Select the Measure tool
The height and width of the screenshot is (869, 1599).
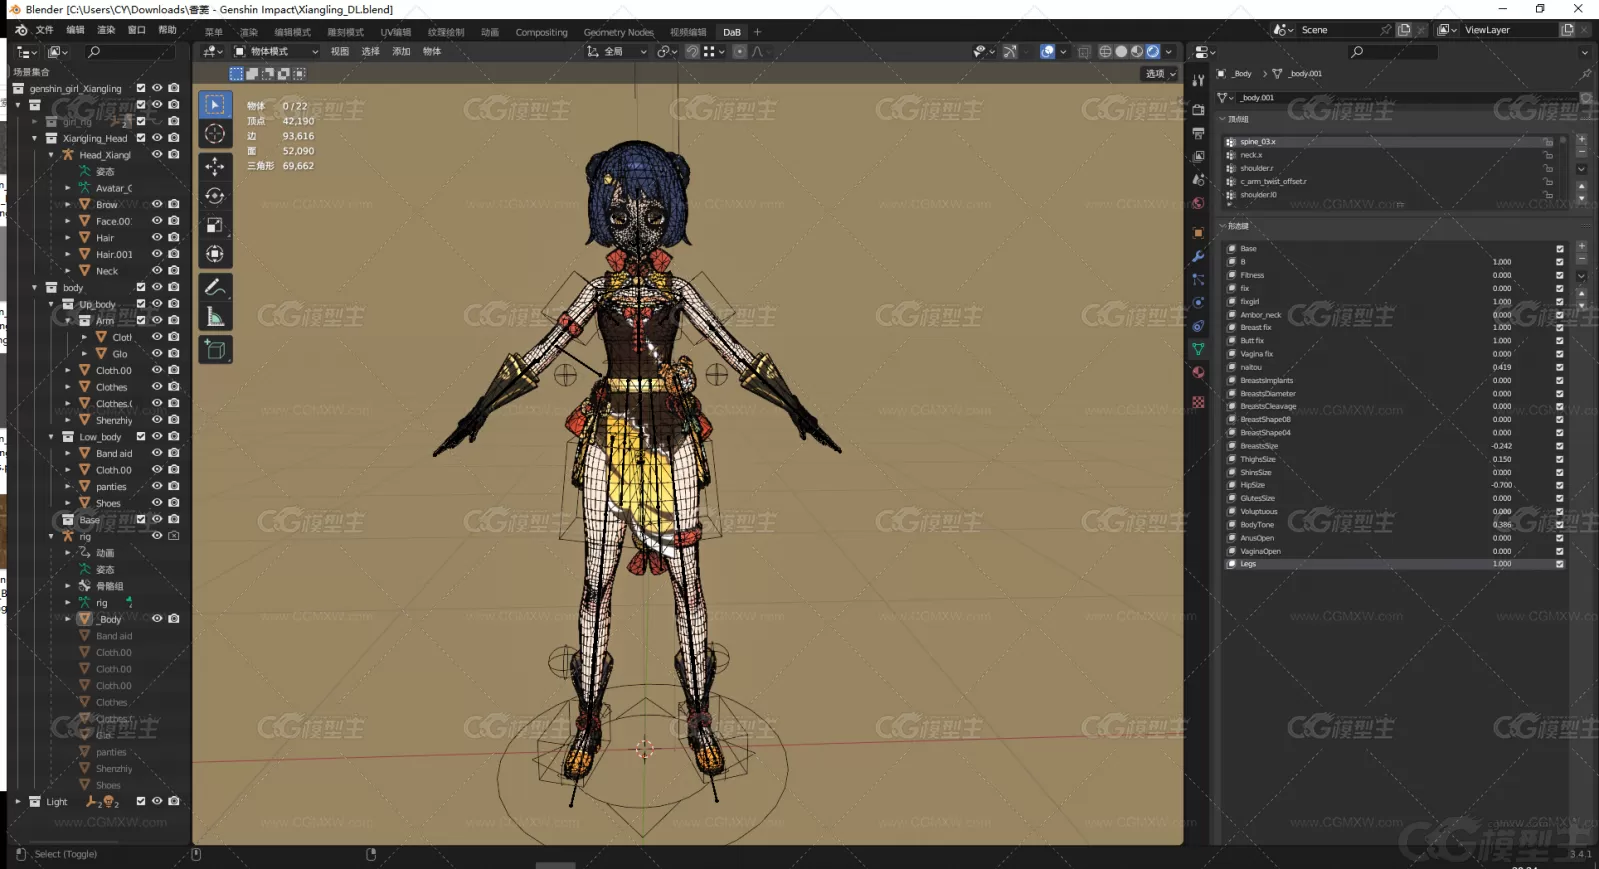[215, 317]
